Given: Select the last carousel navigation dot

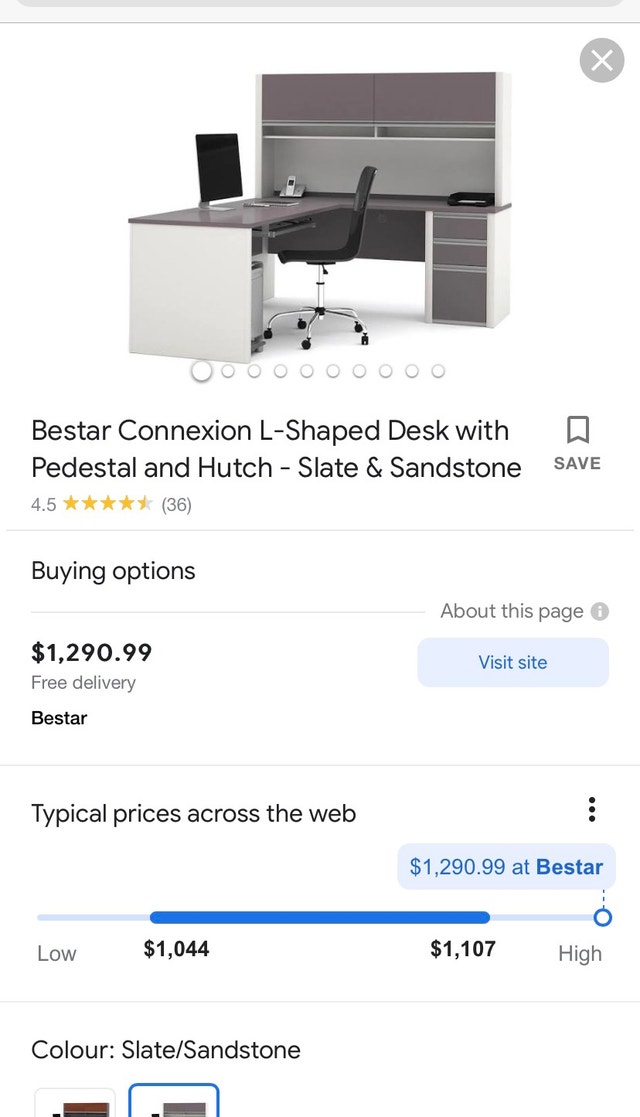Looking at the screenshot, I should coord(438,370).
